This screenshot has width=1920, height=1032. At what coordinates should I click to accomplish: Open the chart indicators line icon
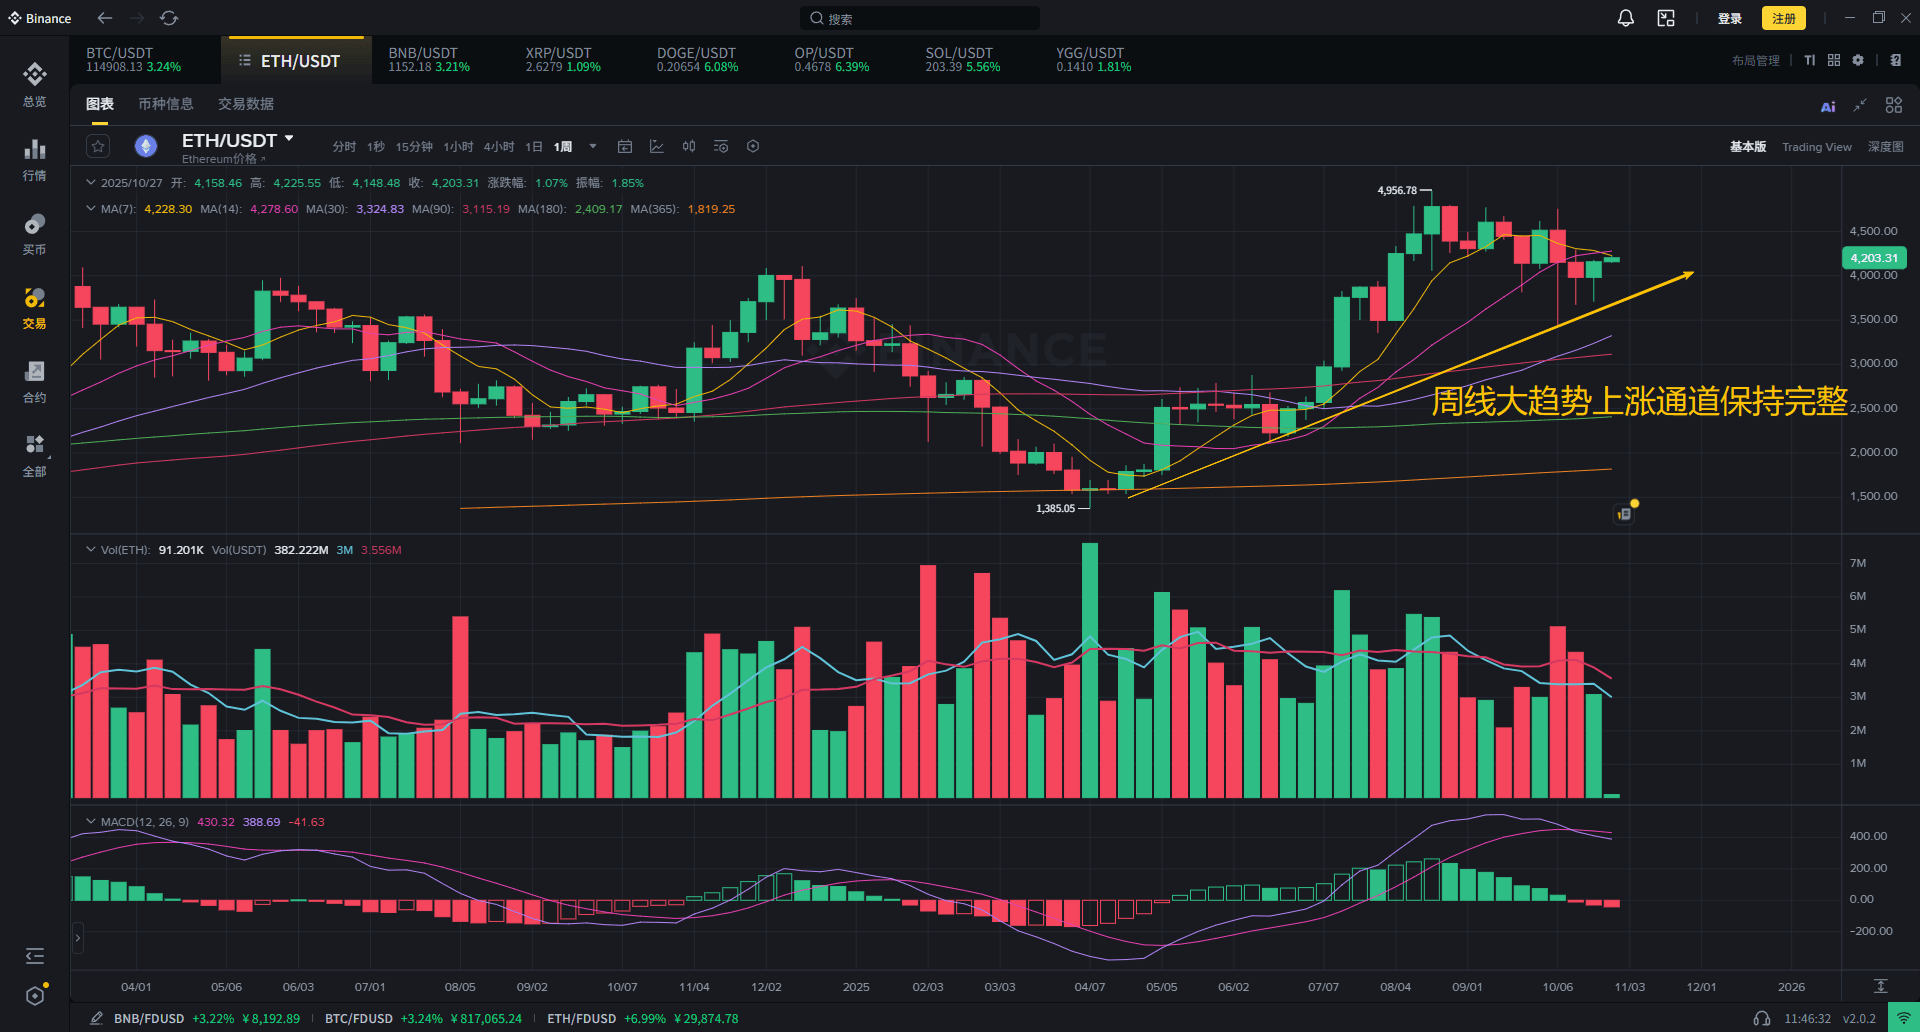tap(657, 146)
